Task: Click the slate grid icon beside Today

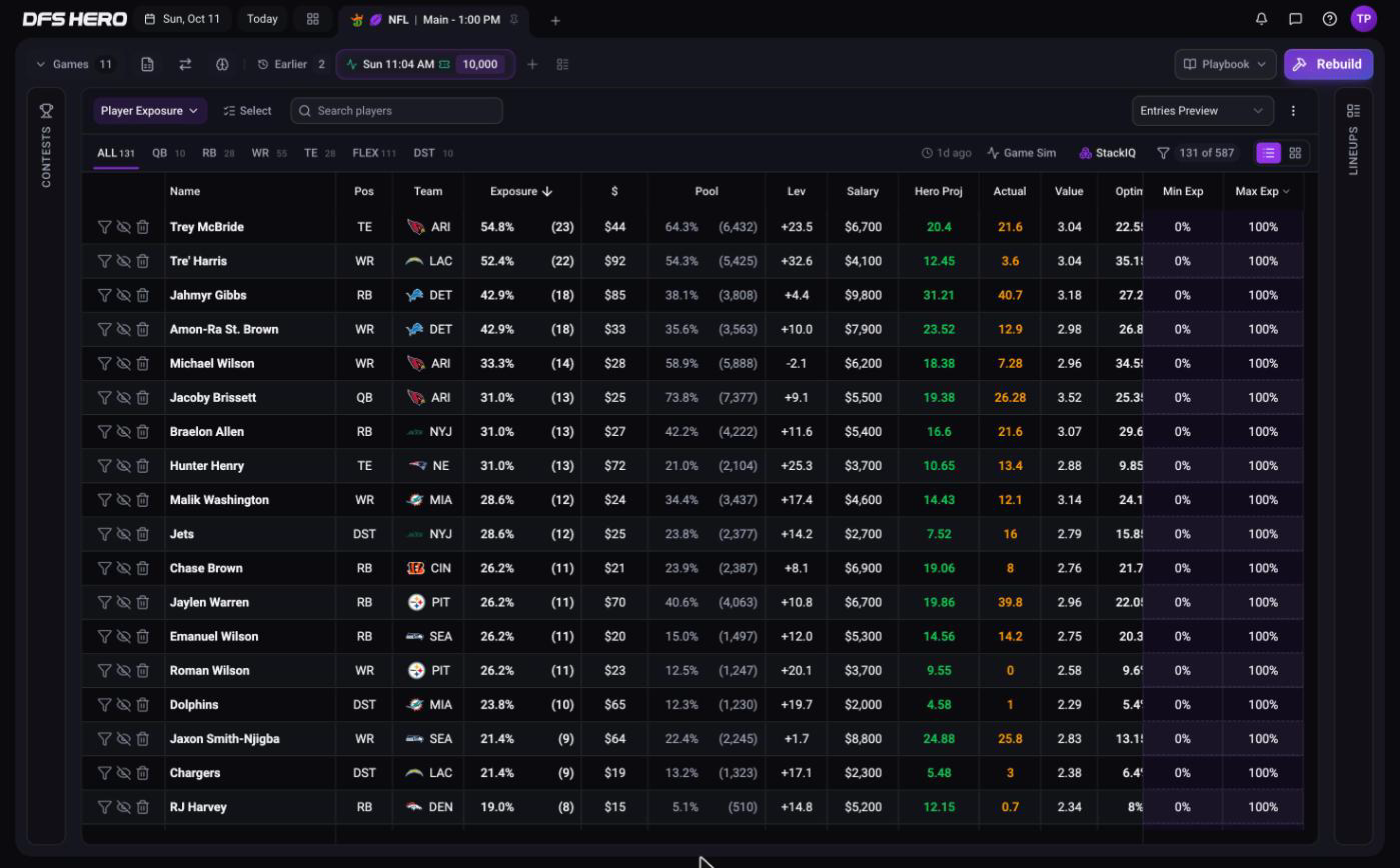Action: [313, 19]
